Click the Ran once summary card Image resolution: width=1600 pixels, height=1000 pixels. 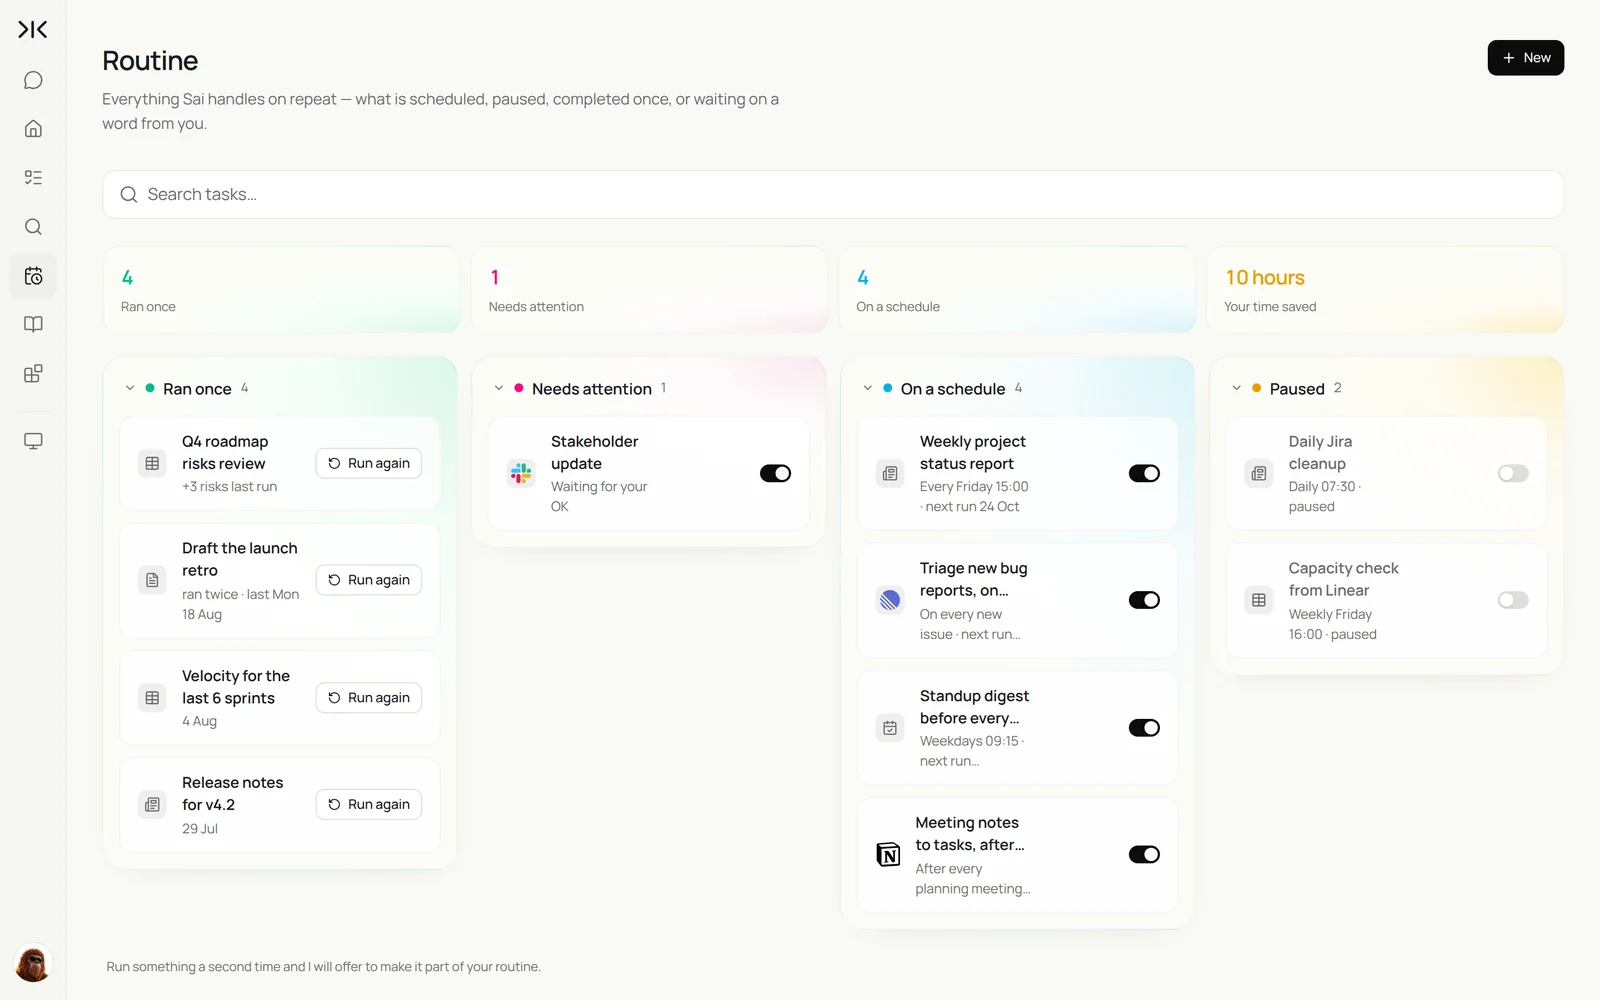281,289
